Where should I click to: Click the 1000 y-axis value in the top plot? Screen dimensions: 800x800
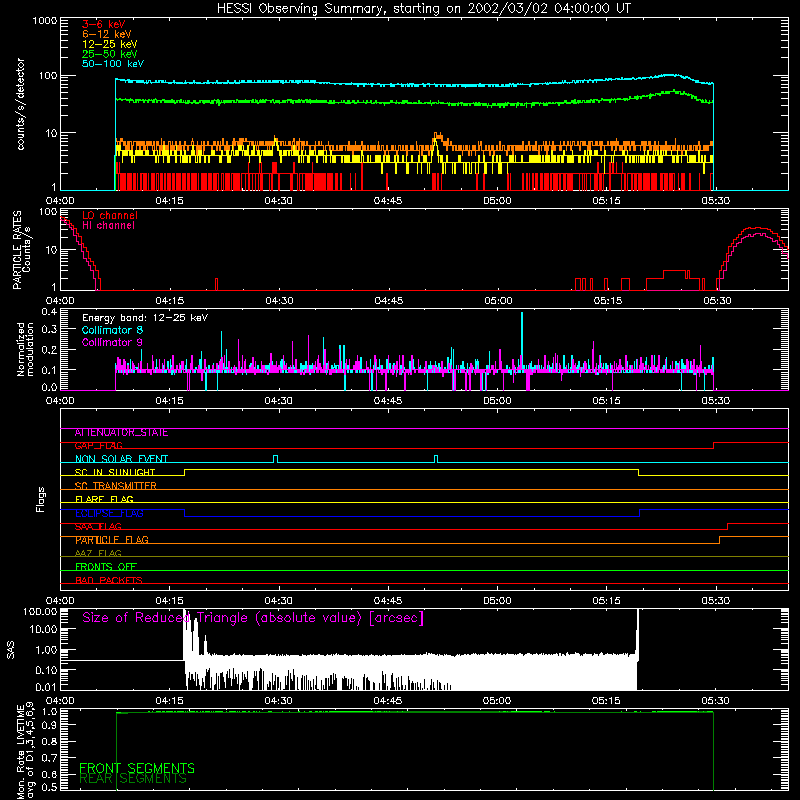45,21
